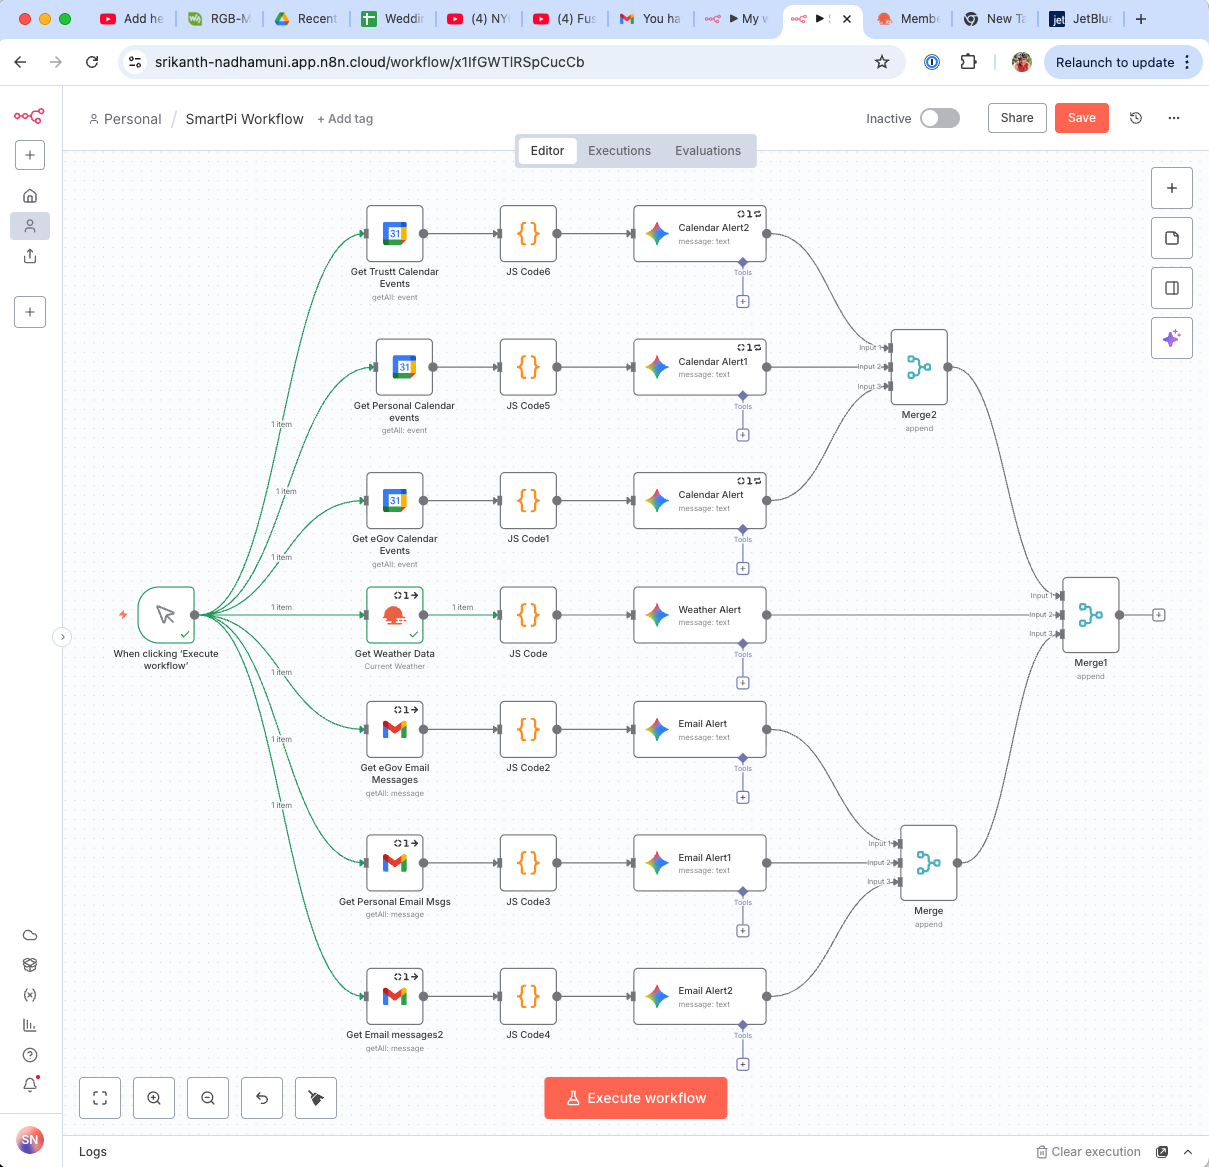Image resolution: width=1209 pixels, height=1167 pixels.
Task: Open the workflow options ellipsis menu
Action: [1173, 118]
